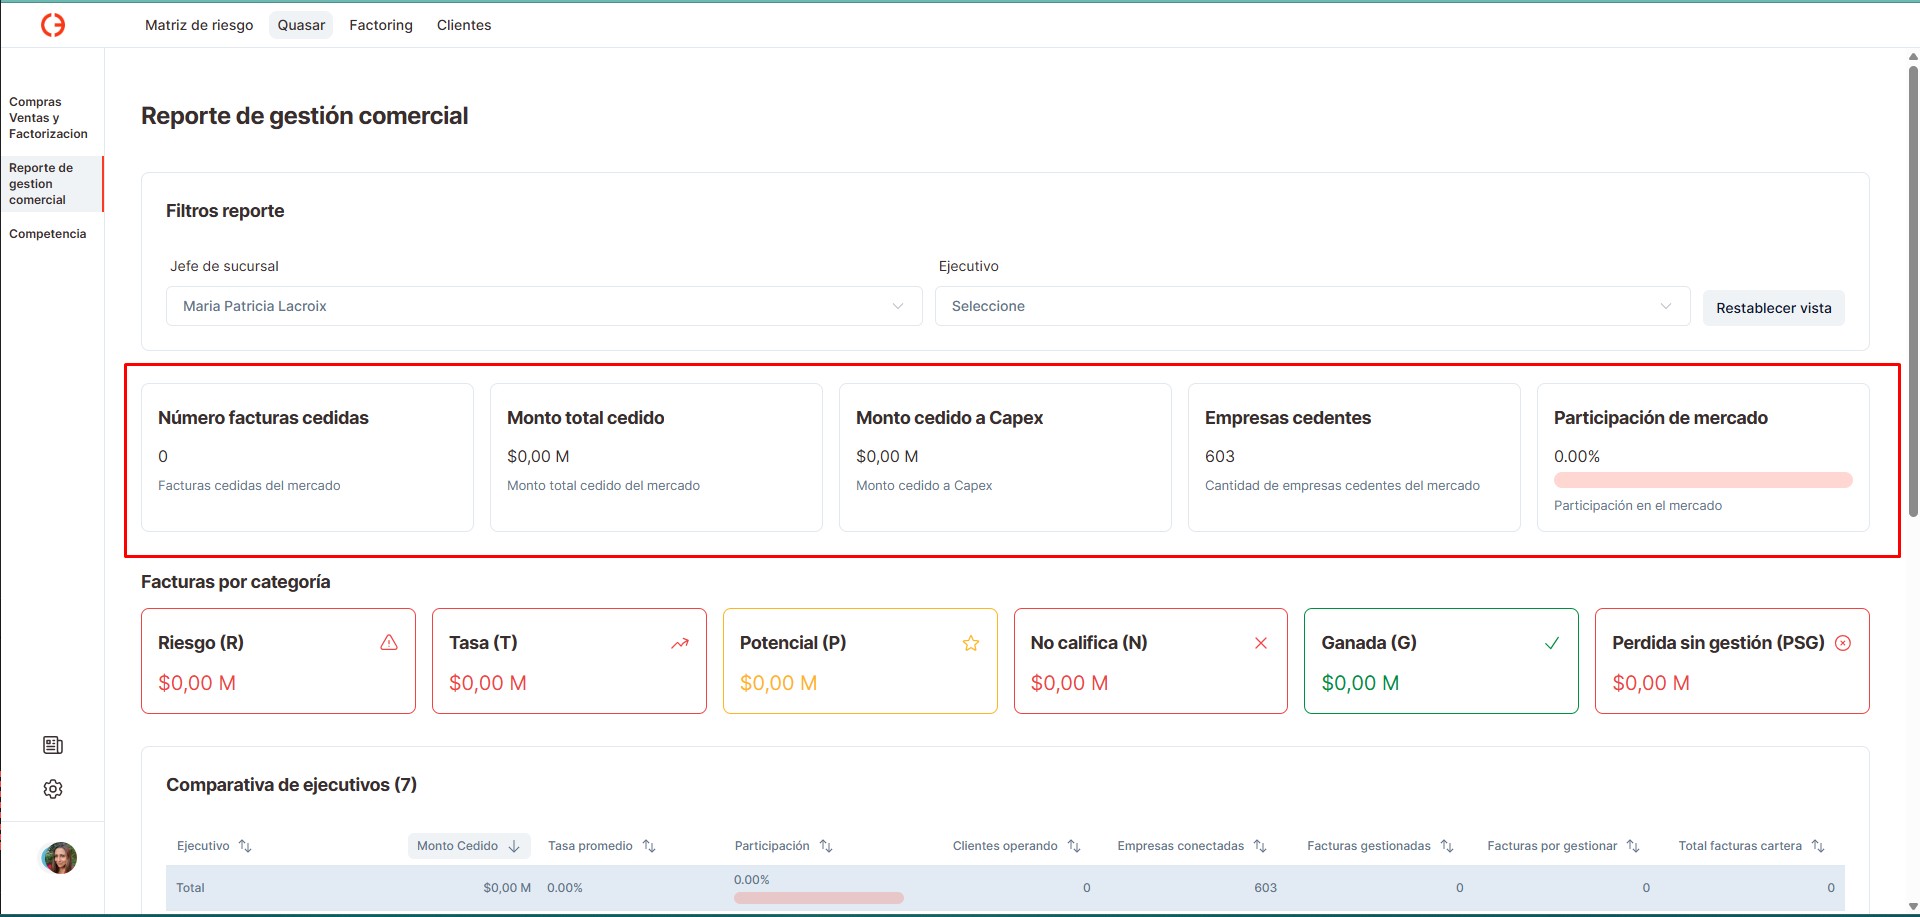
Task: Sort by Empresas conectadas column
Action: point(1260,846)
